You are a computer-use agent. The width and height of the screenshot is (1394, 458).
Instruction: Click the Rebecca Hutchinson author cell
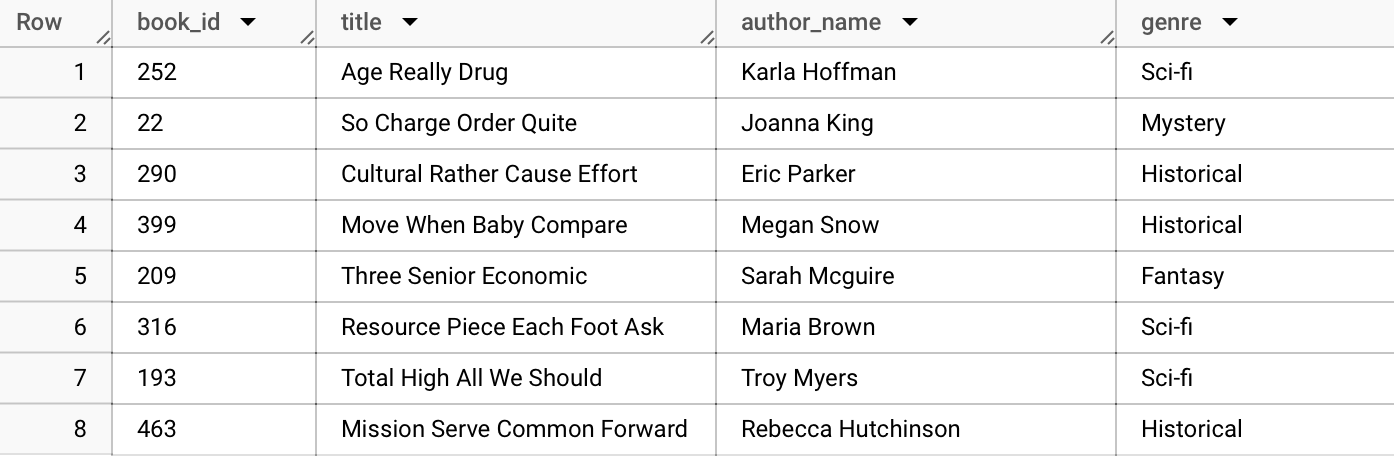tap(916, 429)
